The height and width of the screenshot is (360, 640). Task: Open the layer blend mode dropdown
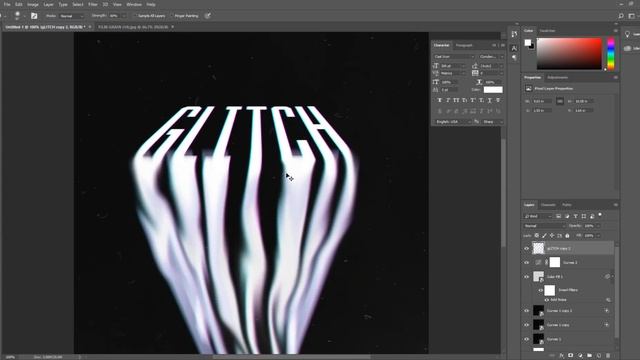point(544,226)
